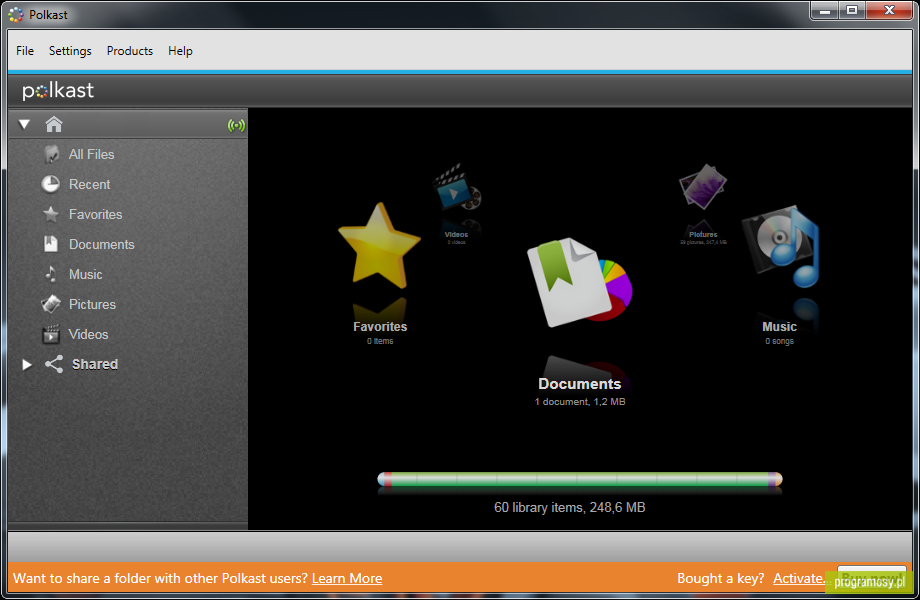Open the Settings menu

click(70, 51)
